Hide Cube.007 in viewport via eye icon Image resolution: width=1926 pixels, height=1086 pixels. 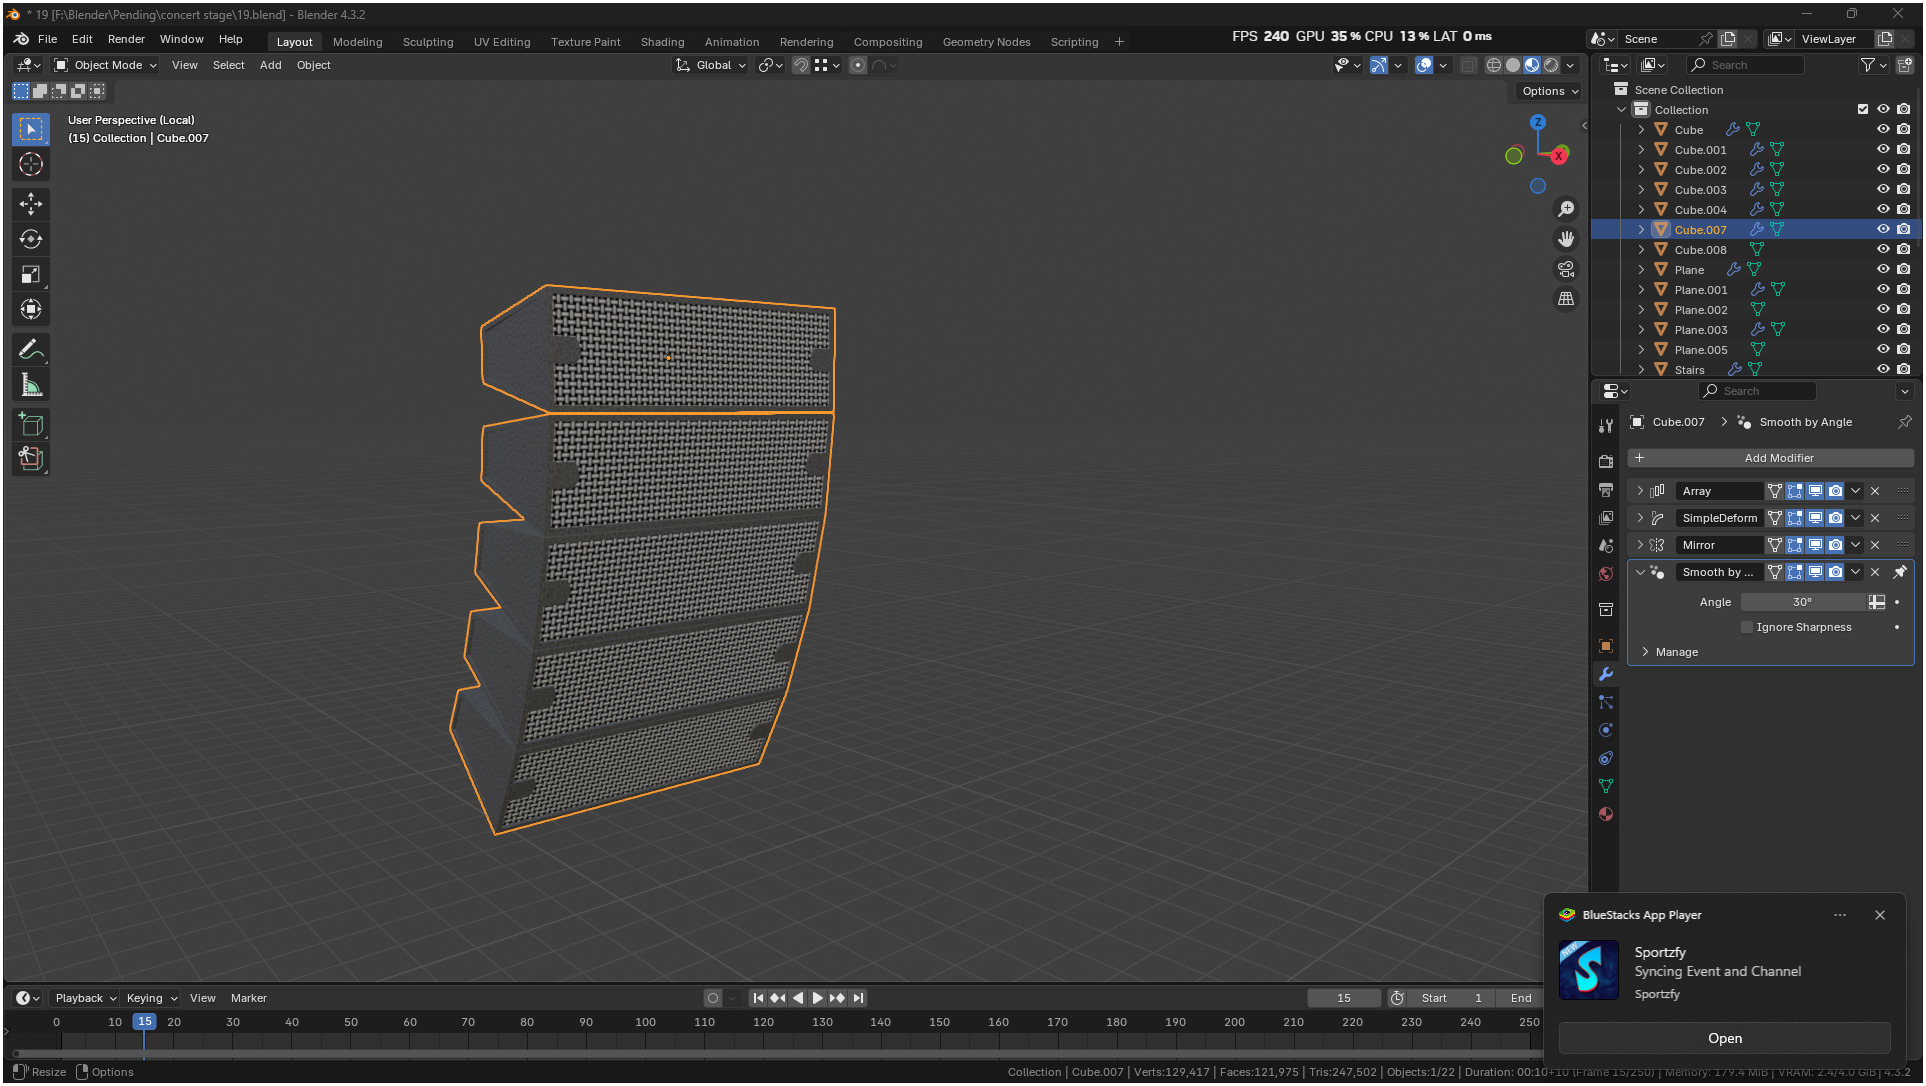(1883, 230)
